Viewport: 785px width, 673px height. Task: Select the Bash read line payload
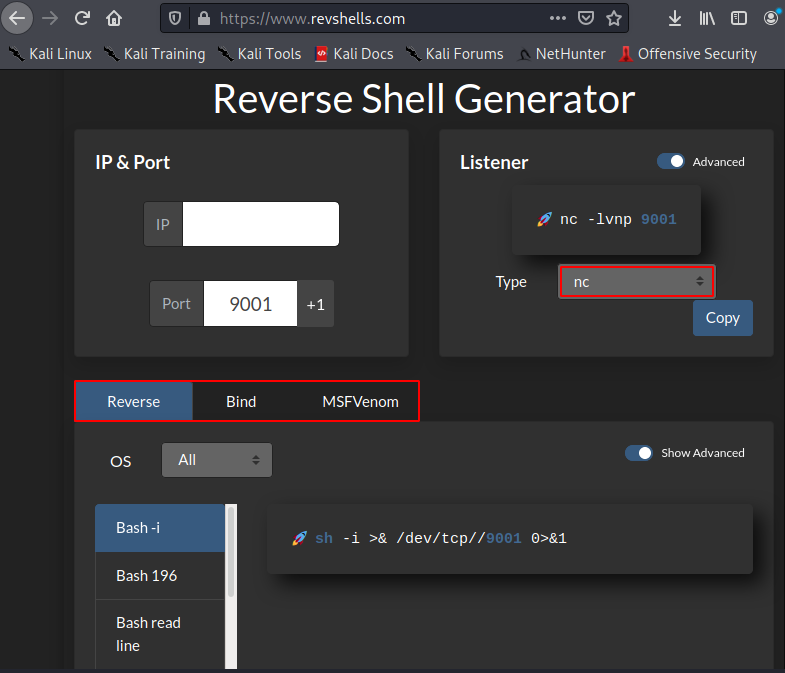pos(160,634)
